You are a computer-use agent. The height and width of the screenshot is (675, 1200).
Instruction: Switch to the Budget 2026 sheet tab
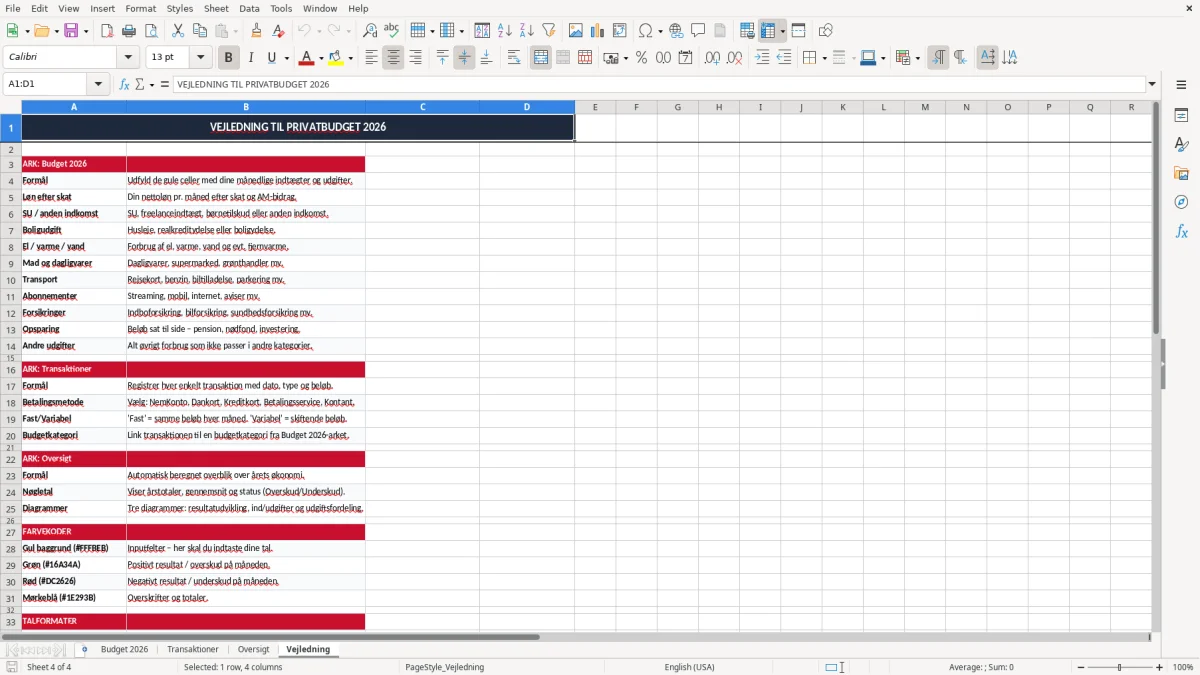124,650
